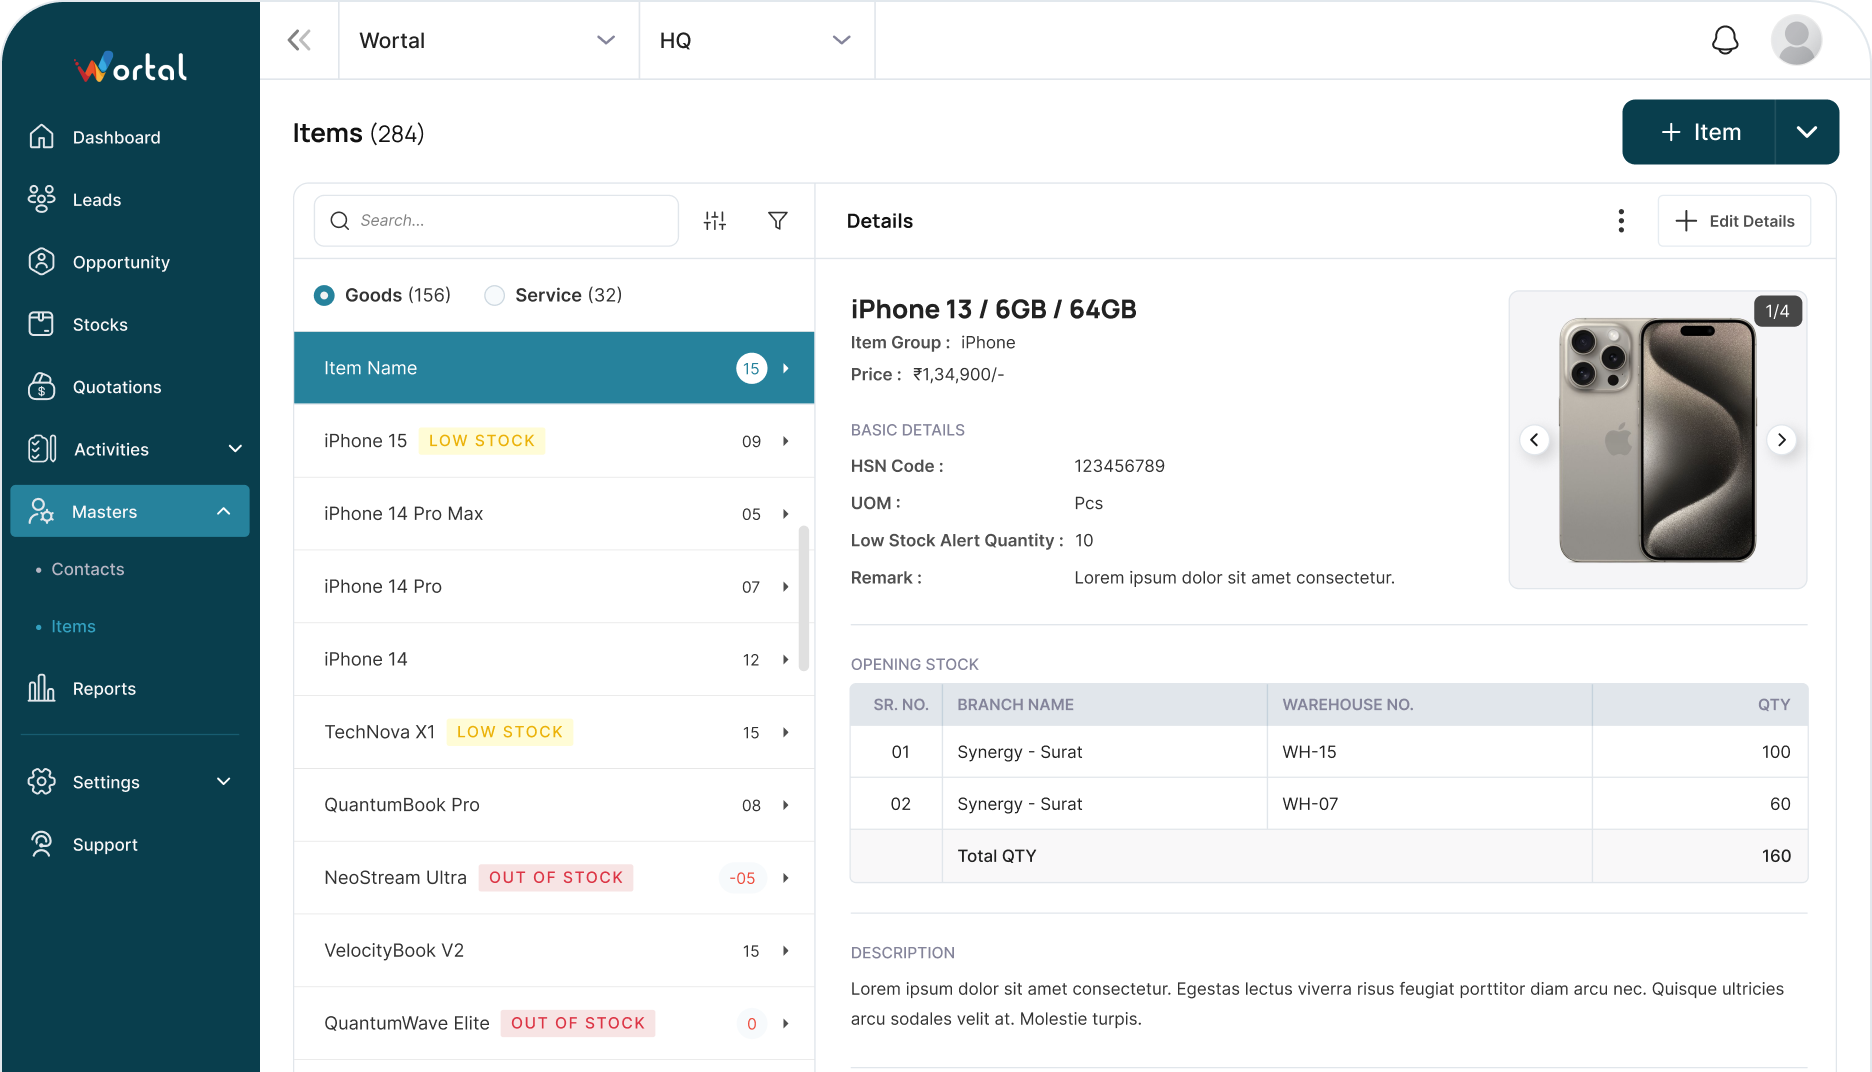Screen dimensions: 1872x1072
Task: Click the add Item button
Action: pyautogui.click(x=1700, y=132)
